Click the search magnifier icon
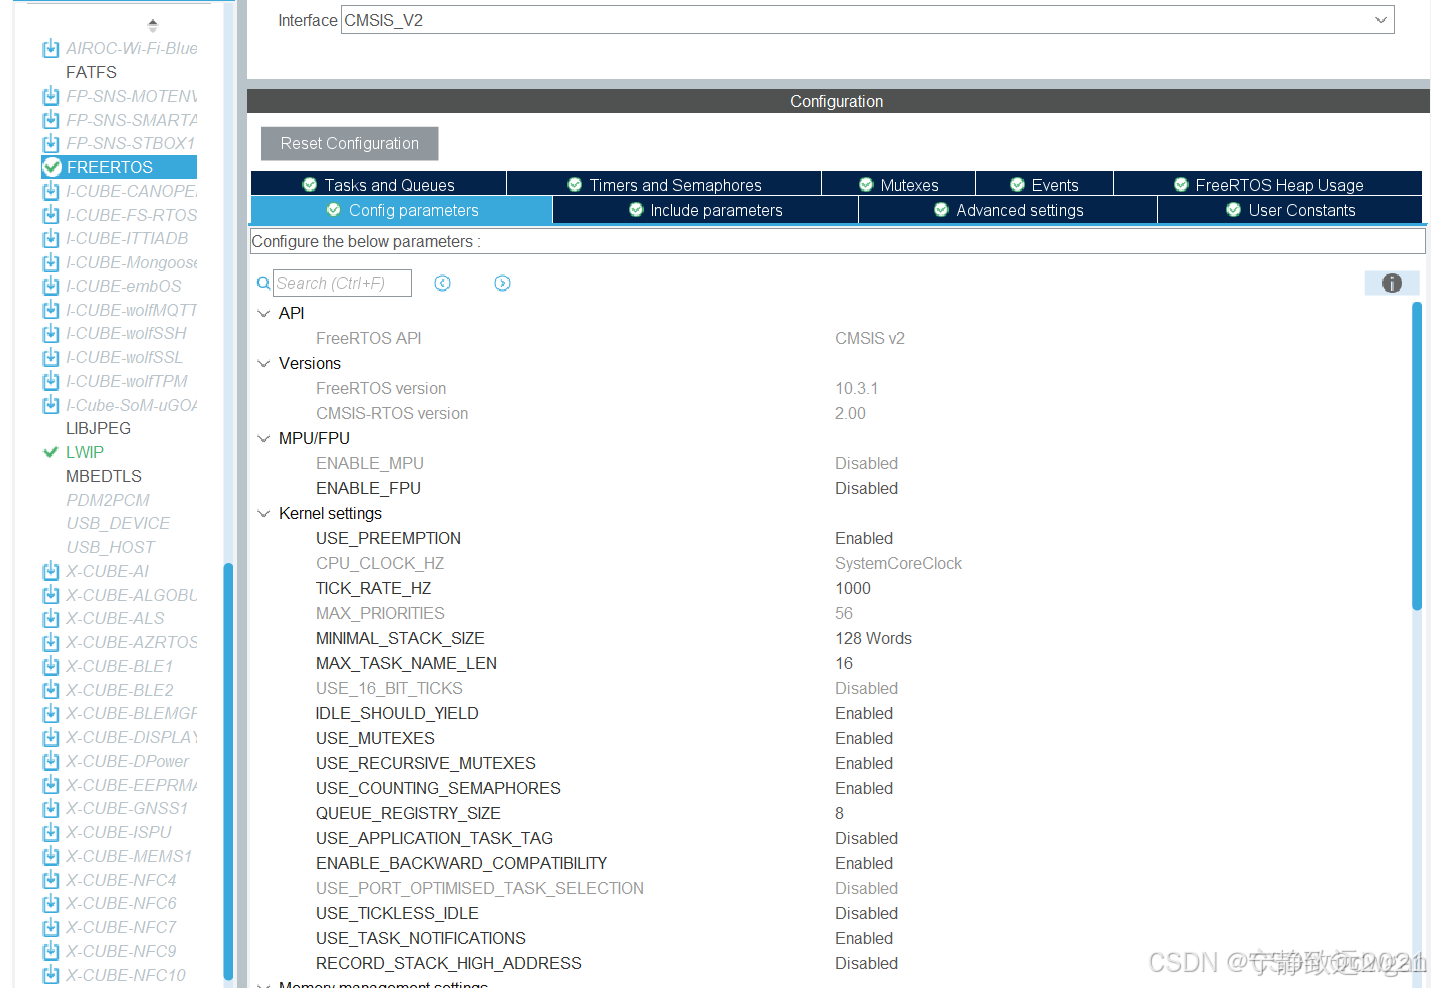The width and height of the screenshot is (1431, 988). (x=263, y=283)
